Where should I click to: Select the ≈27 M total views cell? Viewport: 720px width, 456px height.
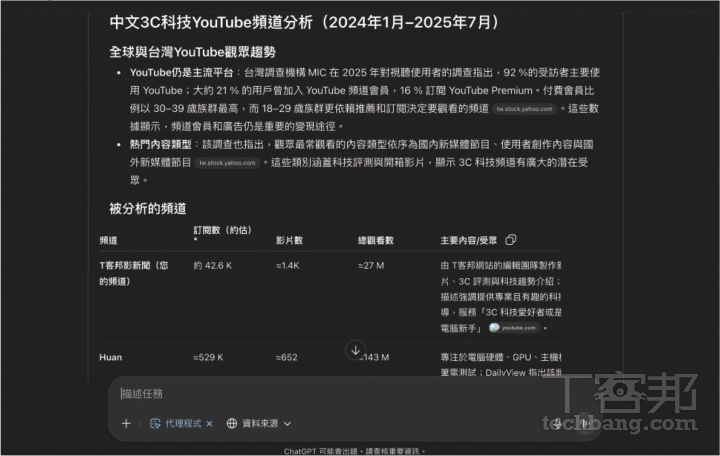click(371, 265)
